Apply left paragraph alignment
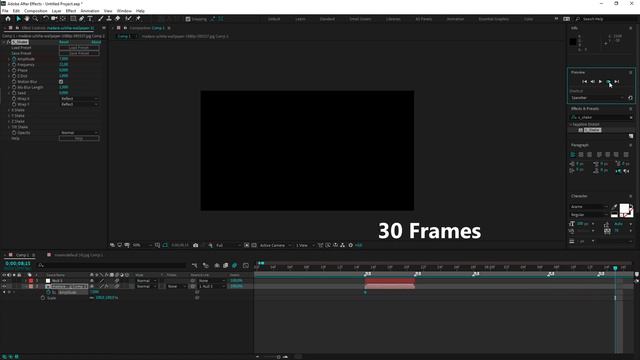This screenshot has height=360, width=640. point(573,155)
